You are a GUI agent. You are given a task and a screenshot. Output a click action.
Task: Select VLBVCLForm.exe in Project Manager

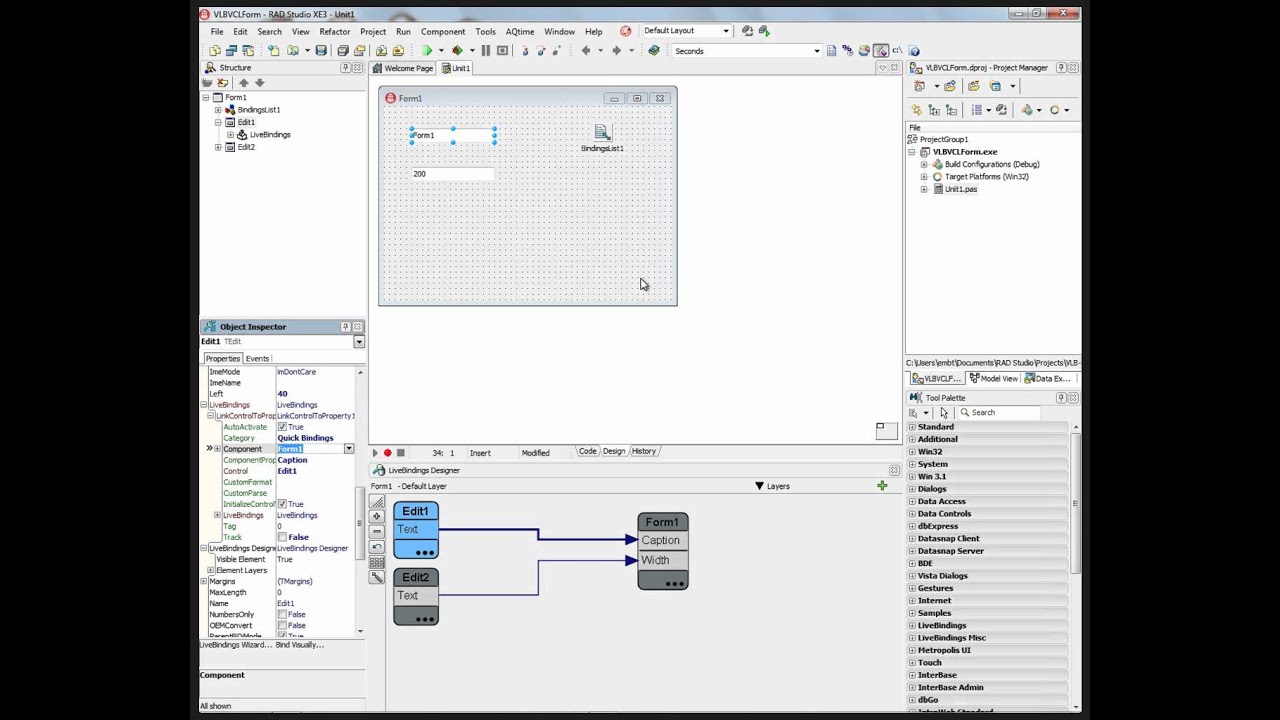(x=965, y=152)
